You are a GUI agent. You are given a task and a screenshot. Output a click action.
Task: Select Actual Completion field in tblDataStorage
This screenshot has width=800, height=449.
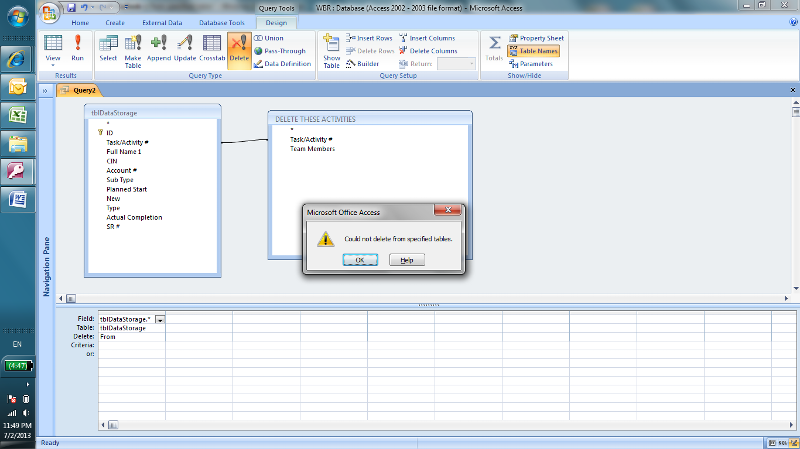pyautogui.click(x=134, y=217)
